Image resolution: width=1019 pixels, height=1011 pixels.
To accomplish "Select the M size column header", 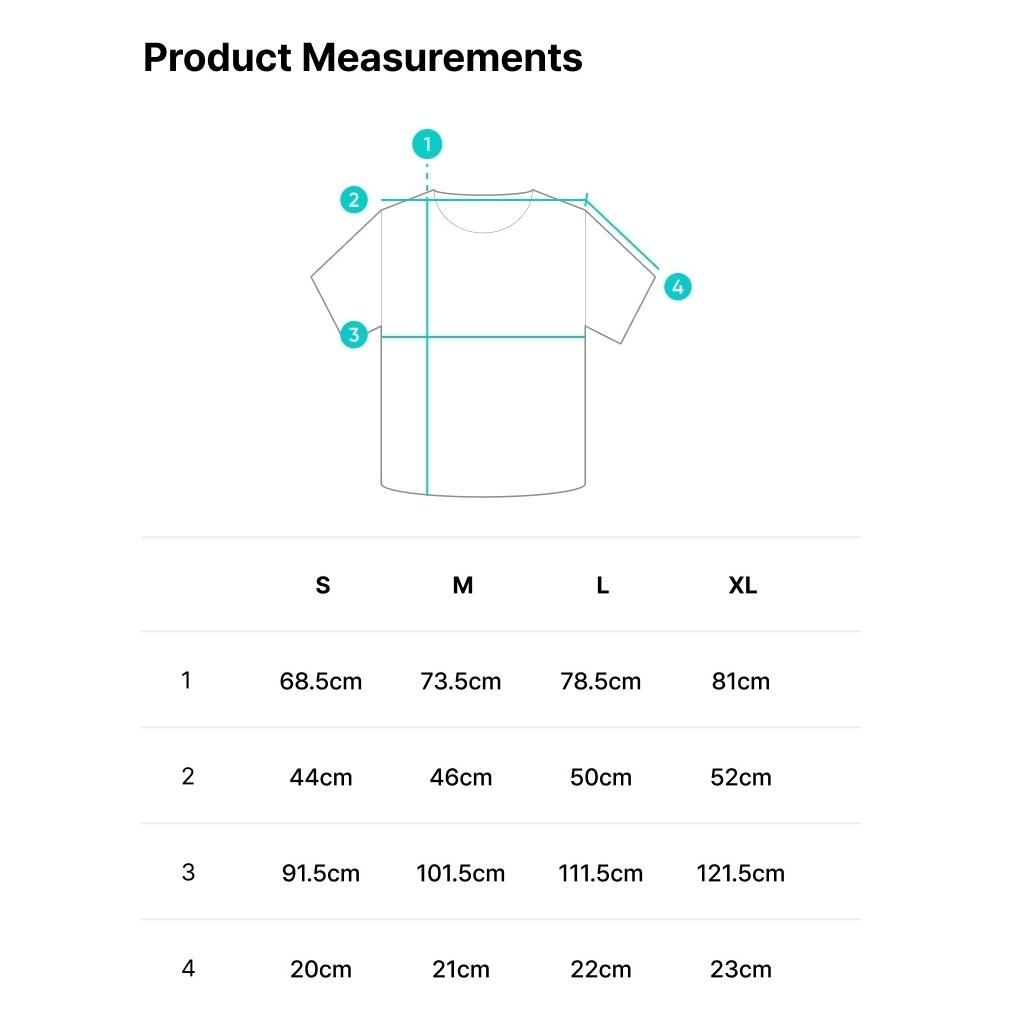I will pos(463,585).
